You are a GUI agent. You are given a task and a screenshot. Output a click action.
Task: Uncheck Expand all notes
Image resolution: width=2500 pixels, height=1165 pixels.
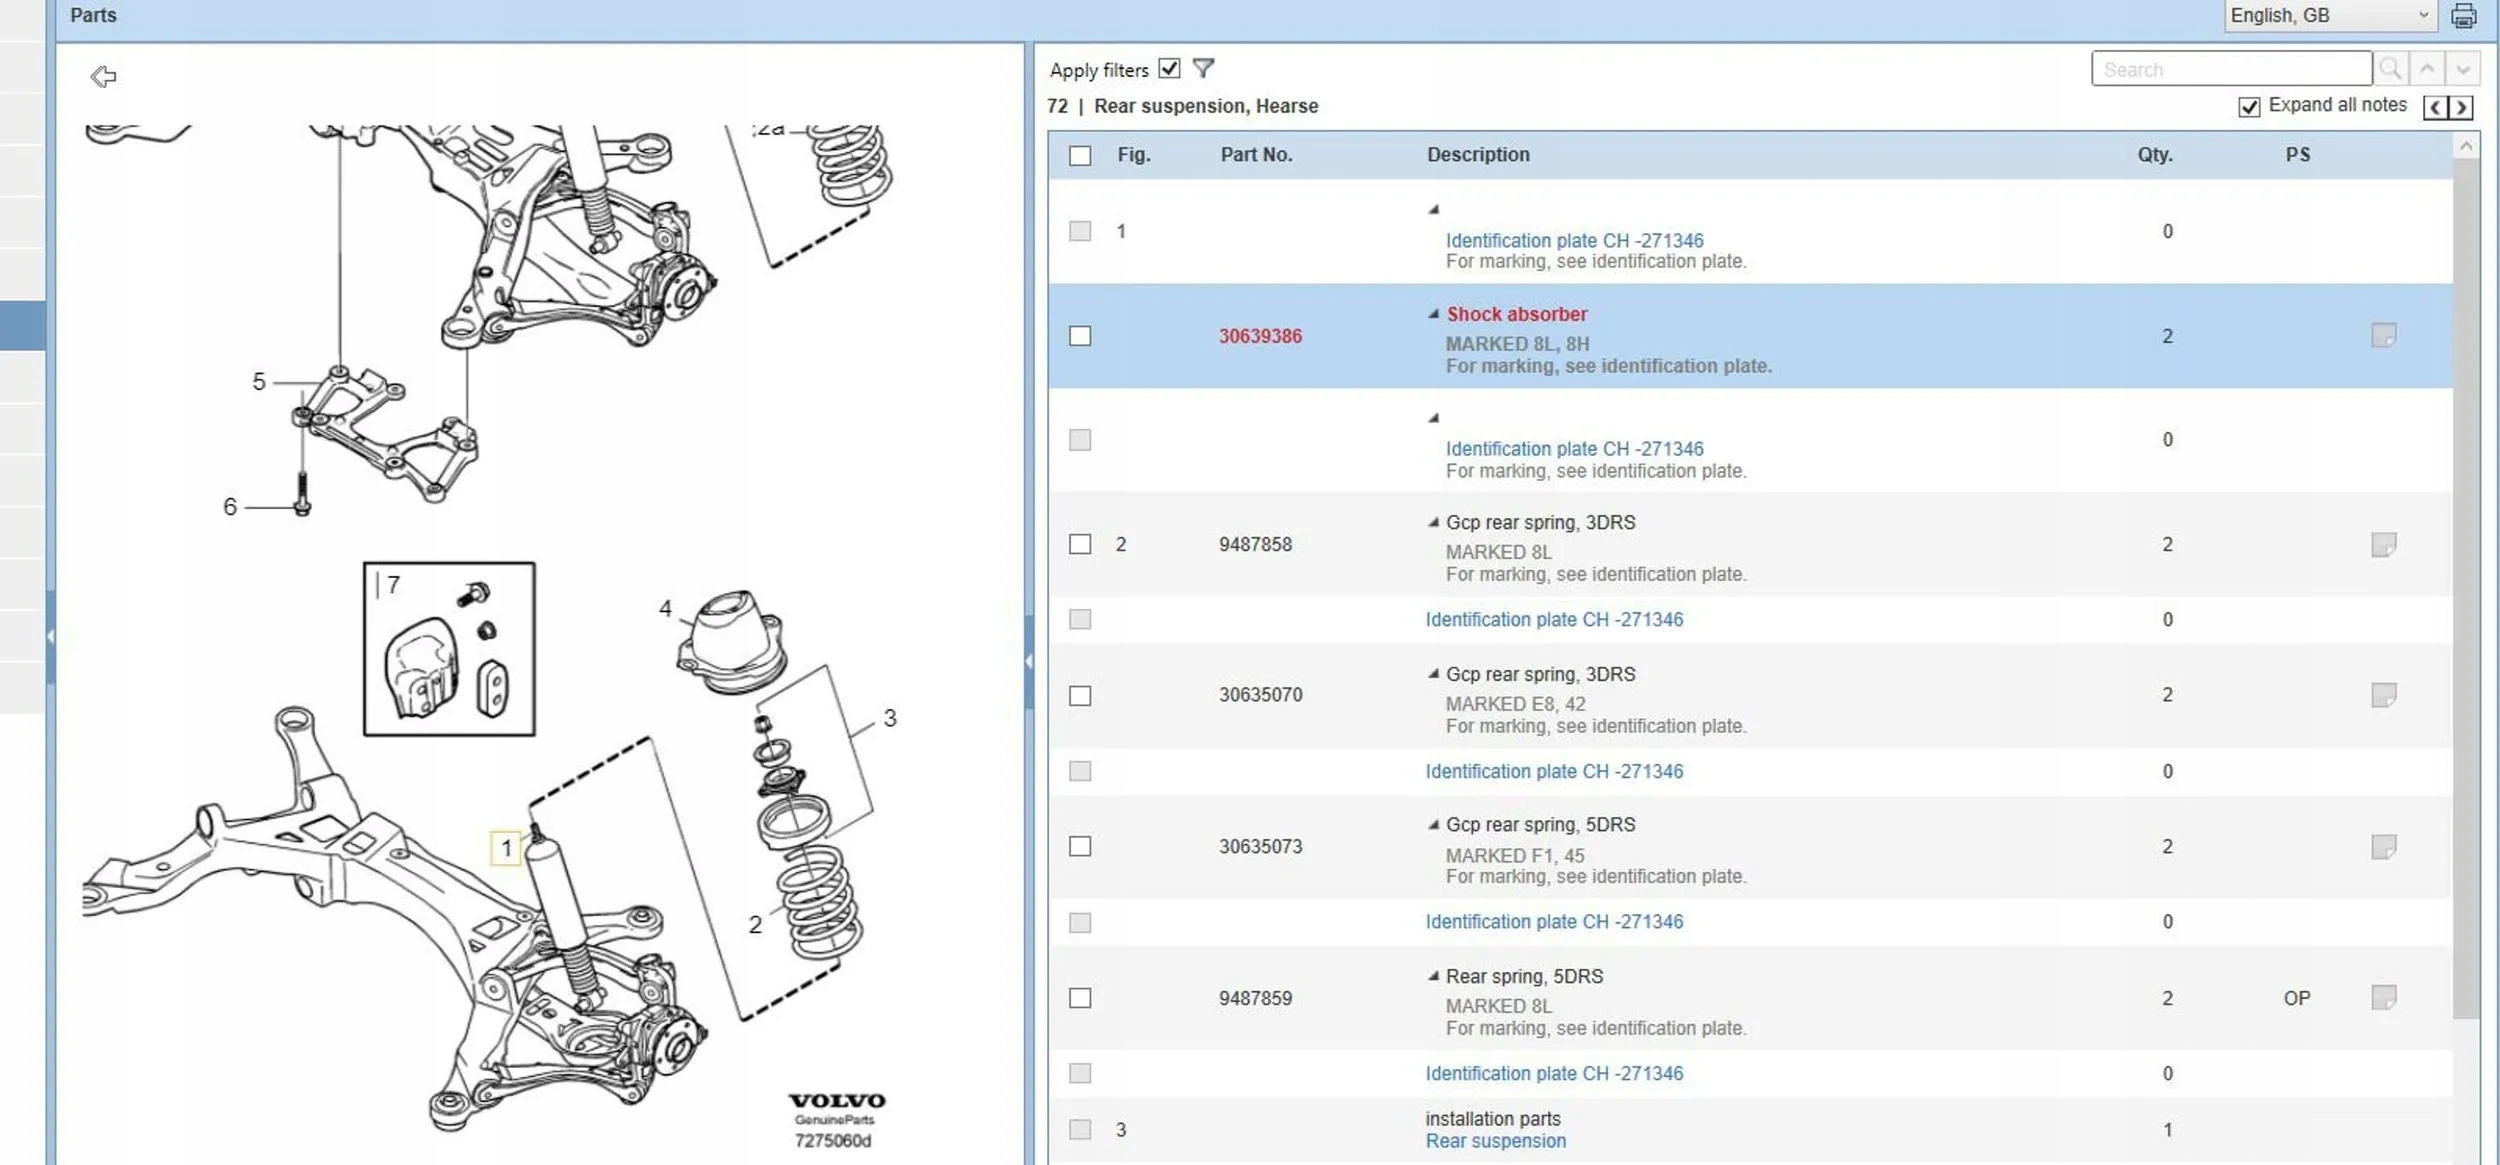coord(2249,107)
